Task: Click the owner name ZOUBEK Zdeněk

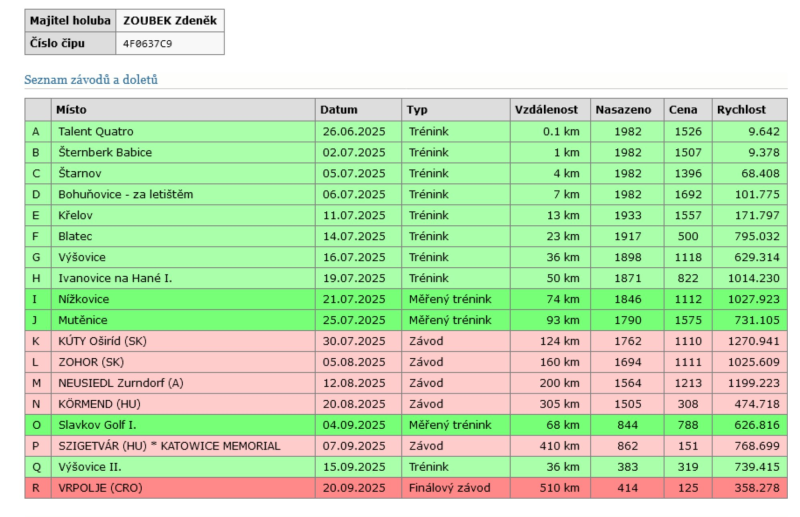Action: tap(168, 20)
